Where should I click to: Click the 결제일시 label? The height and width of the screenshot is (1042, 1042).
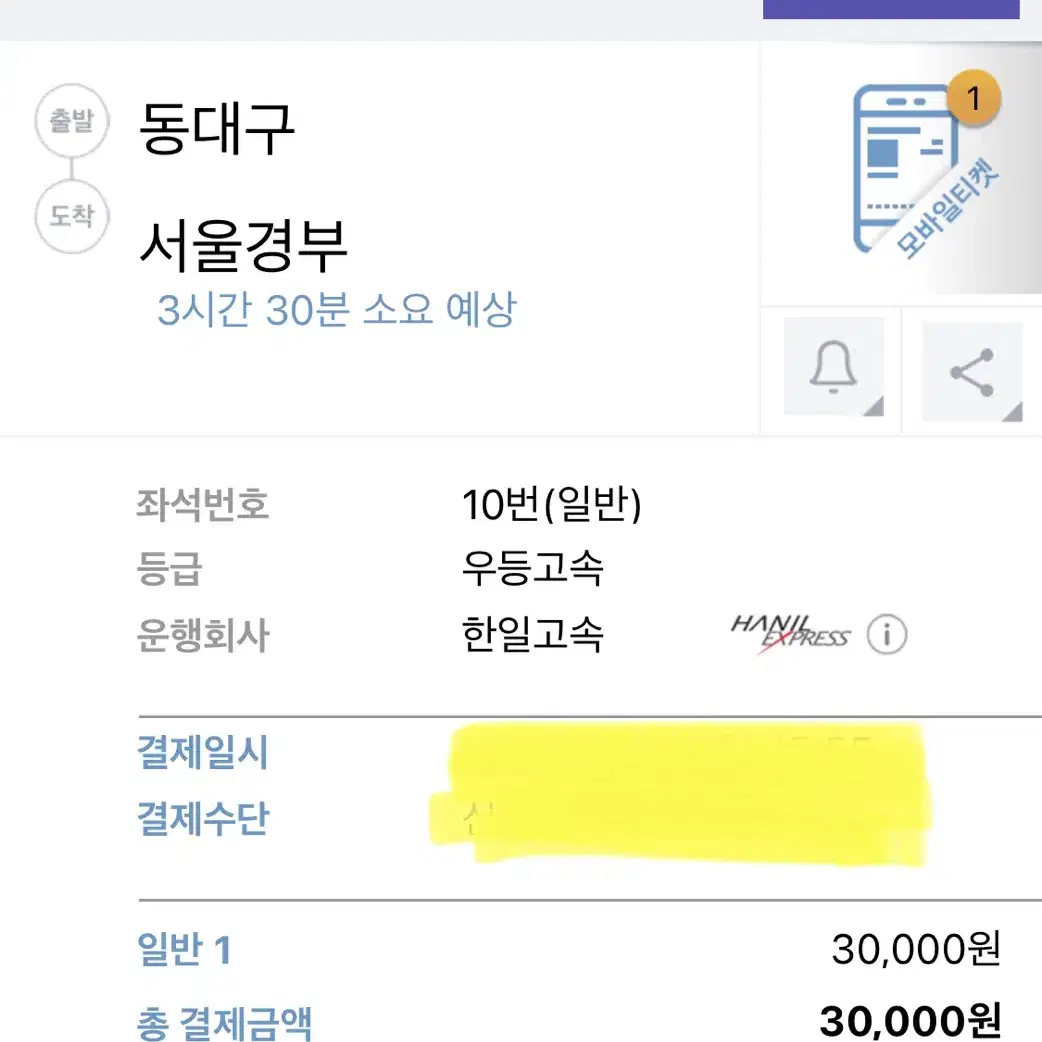coord(203,752)
